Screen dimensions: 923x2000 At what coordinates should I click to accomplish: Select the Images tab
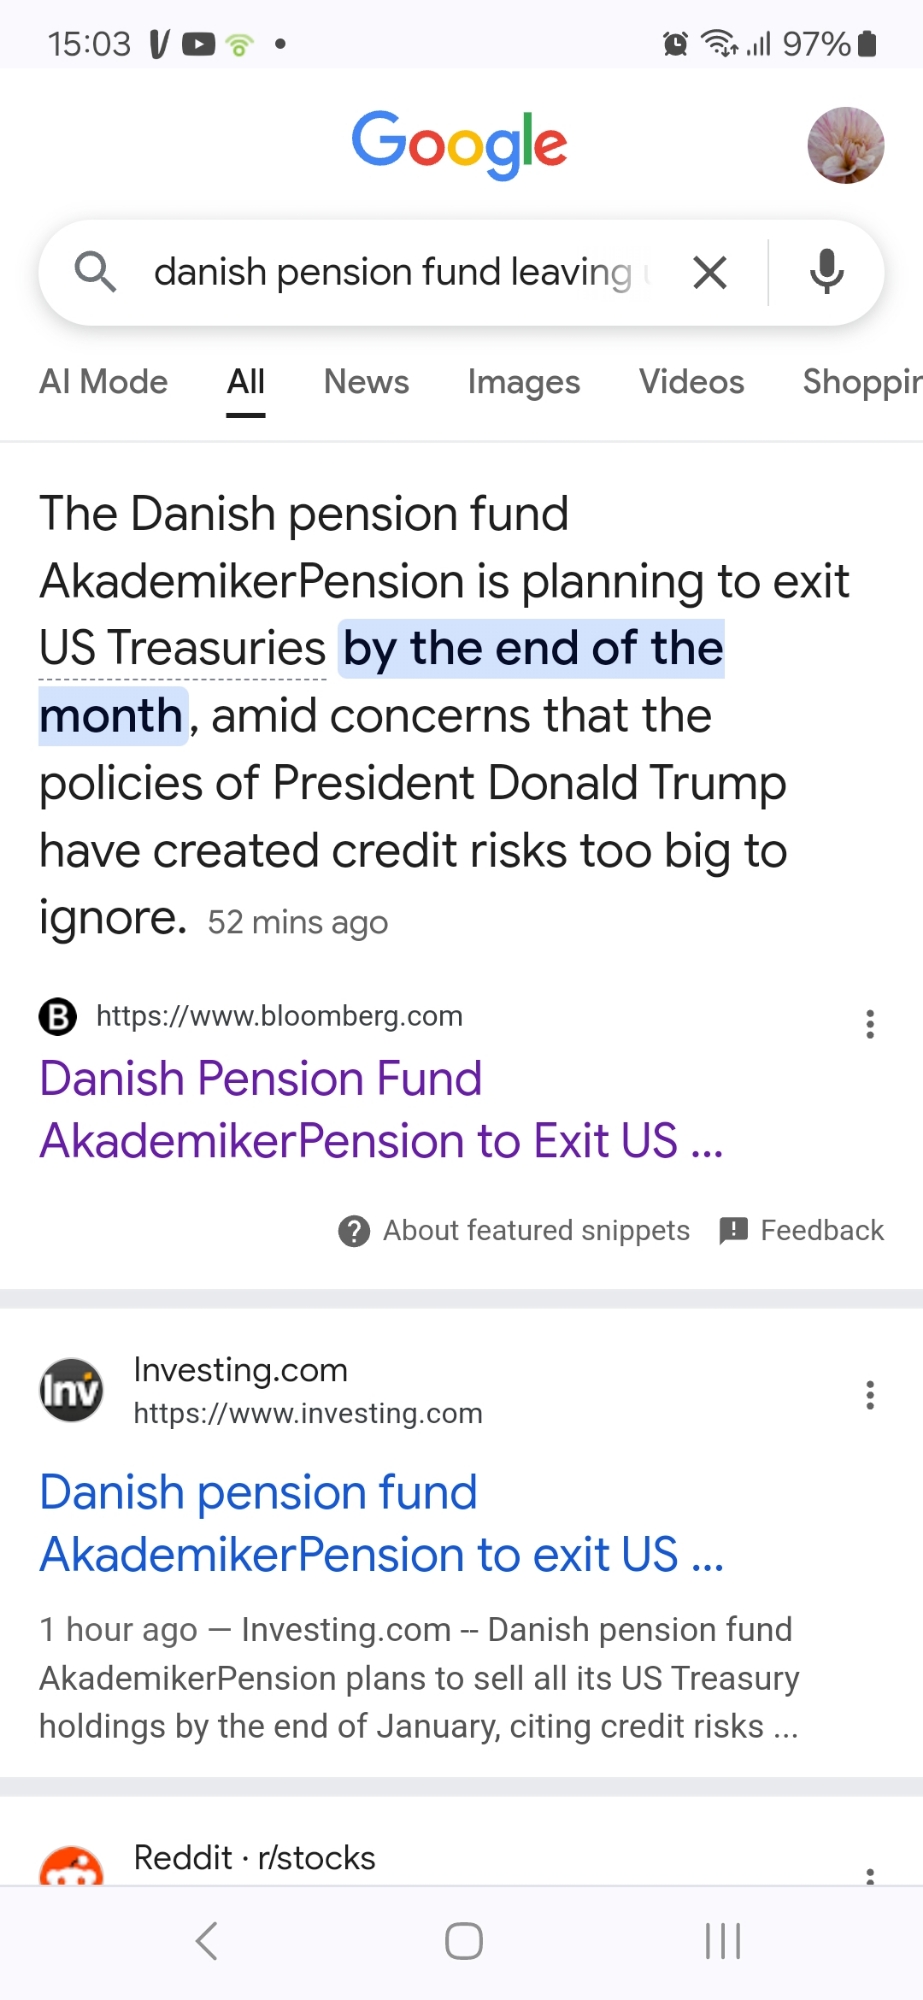(523, 382)
